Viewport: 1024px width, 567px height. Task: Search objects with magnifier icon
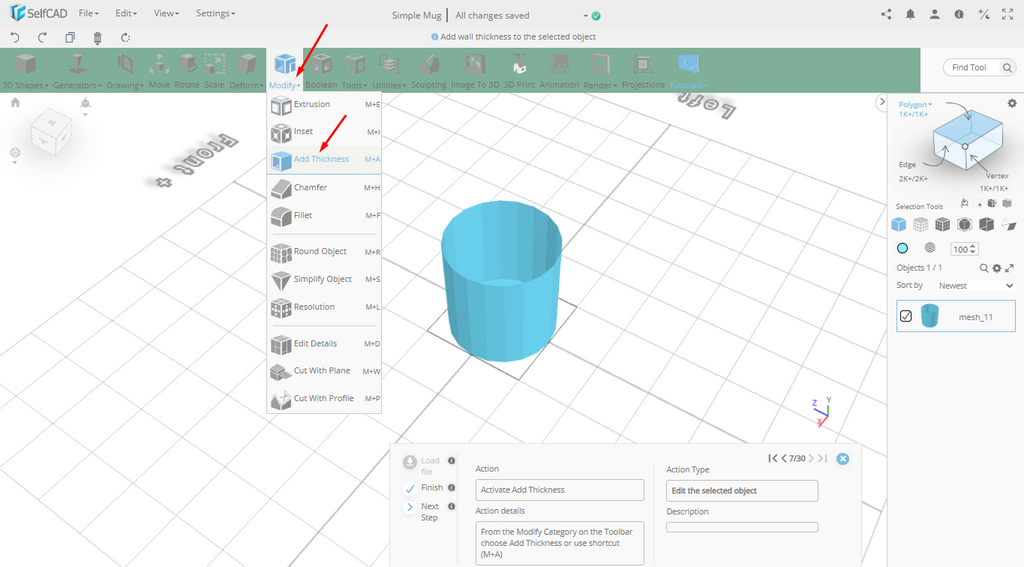984,268
